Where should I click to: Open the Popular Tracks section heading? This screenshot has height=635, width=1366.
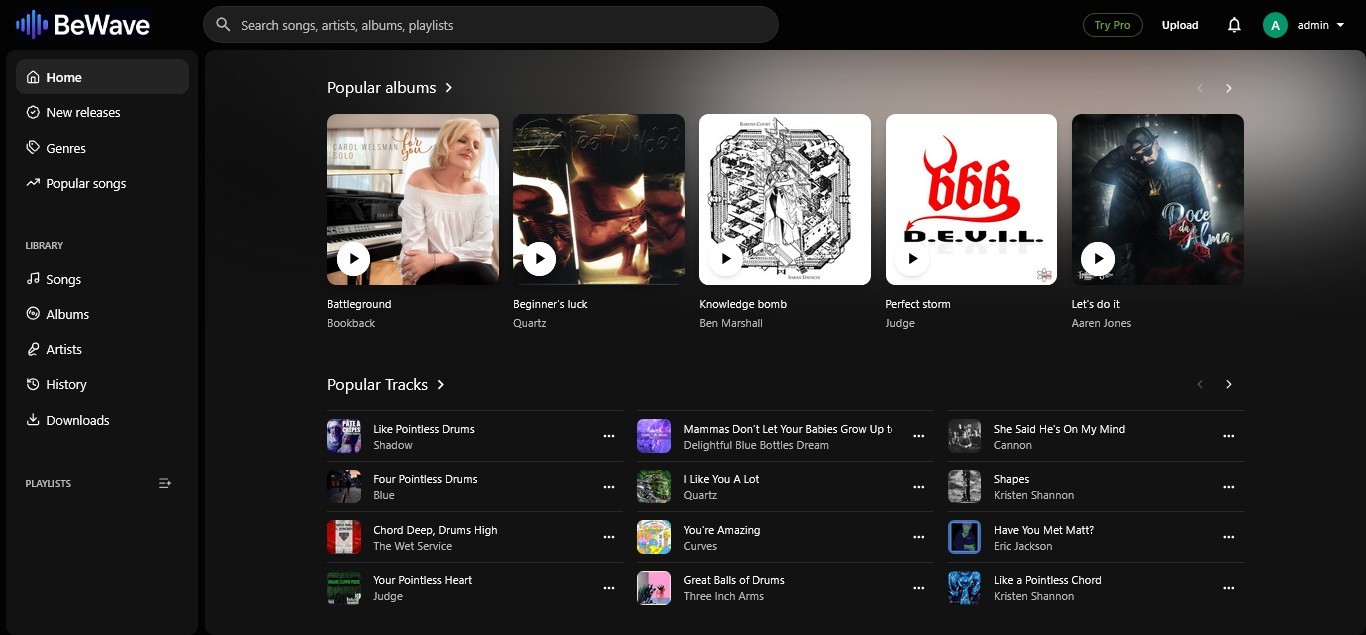(386, 384)
